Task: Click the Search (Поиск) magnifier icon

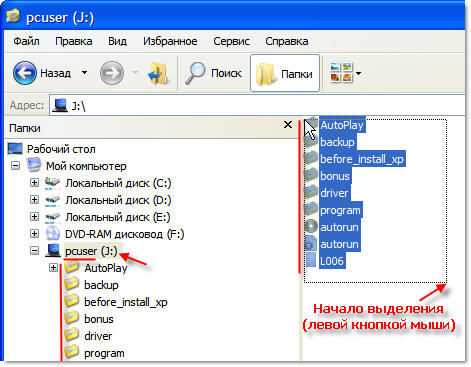Action: (x=195, y=73)
